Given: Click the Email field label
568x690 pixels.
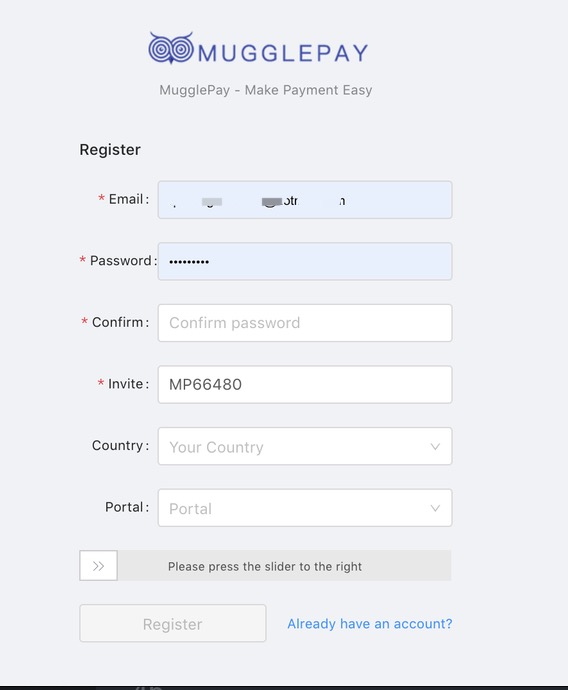Looking at the screenshot, I should coord(124,199).
